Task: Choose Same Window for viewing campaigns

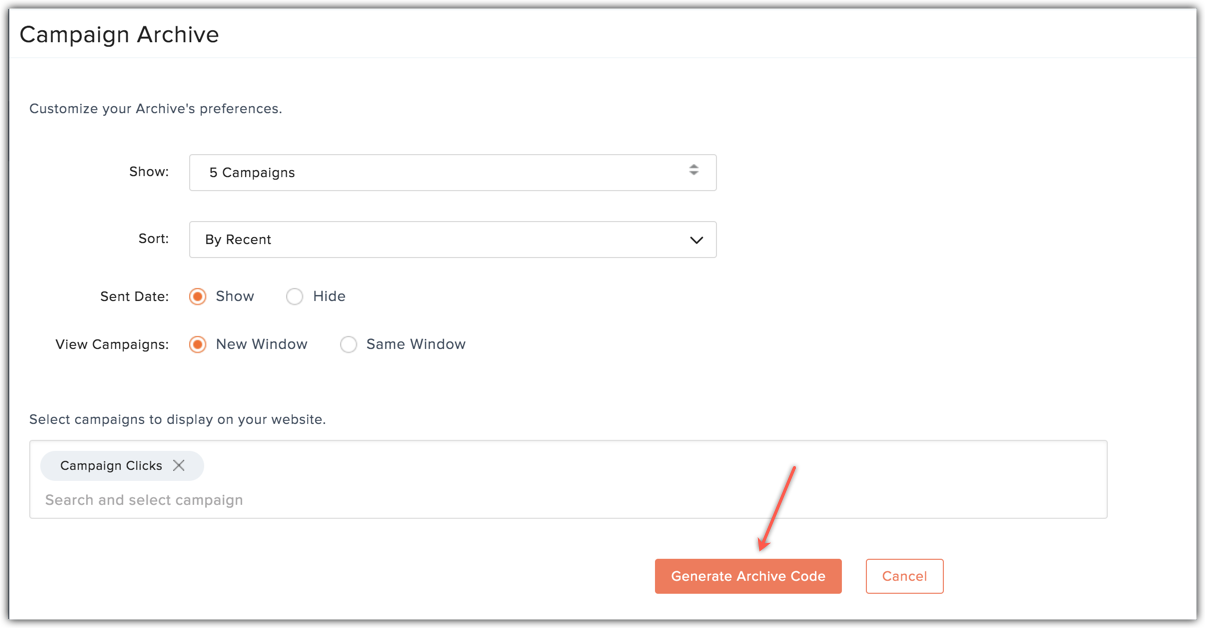Action: point(348,344)
